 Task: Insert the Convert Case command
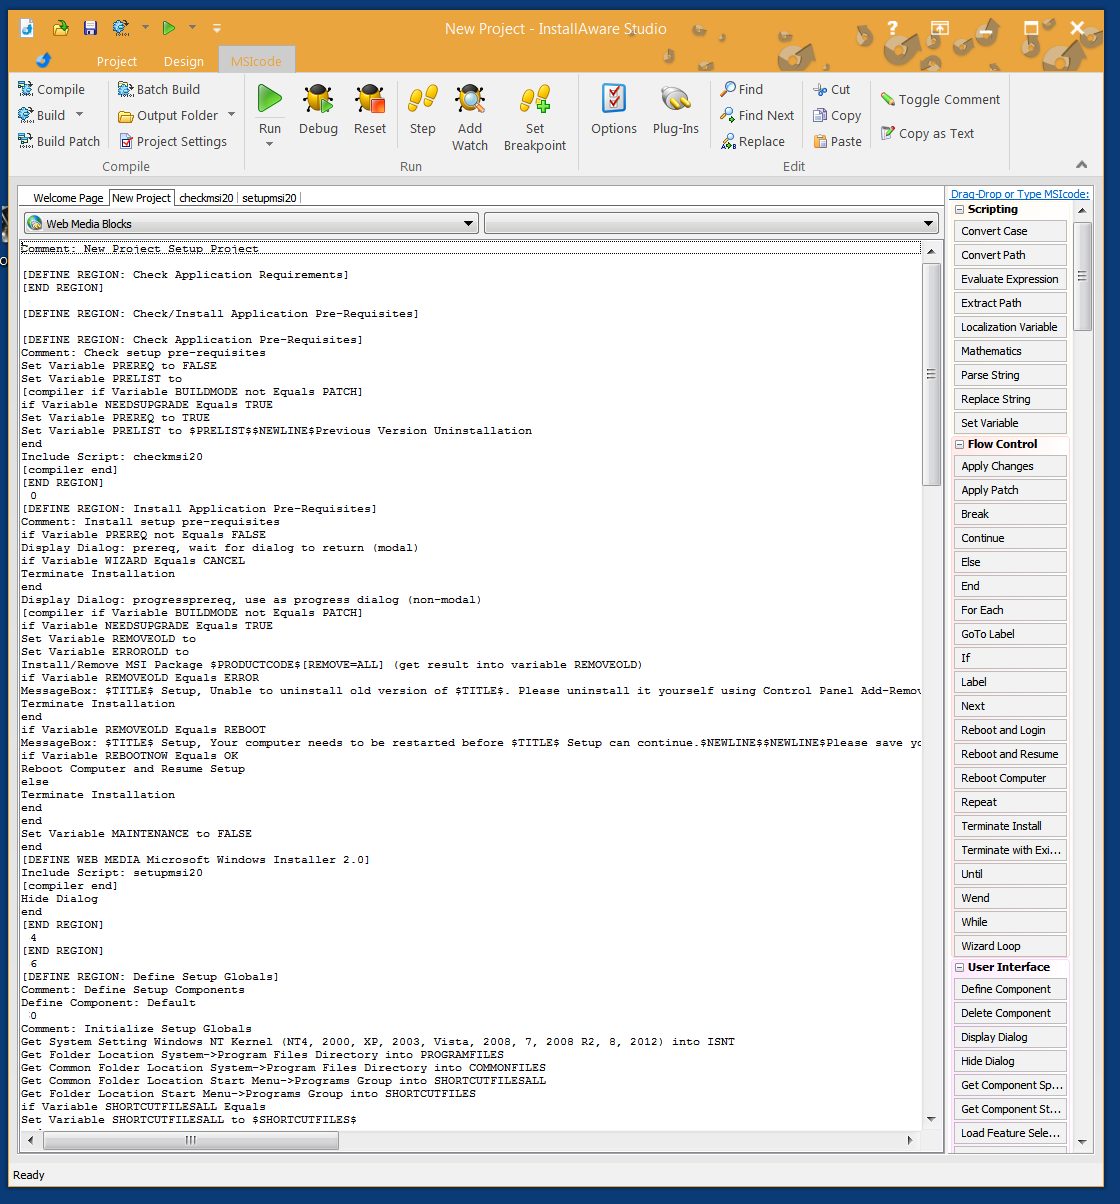(x=1010, y=231)
